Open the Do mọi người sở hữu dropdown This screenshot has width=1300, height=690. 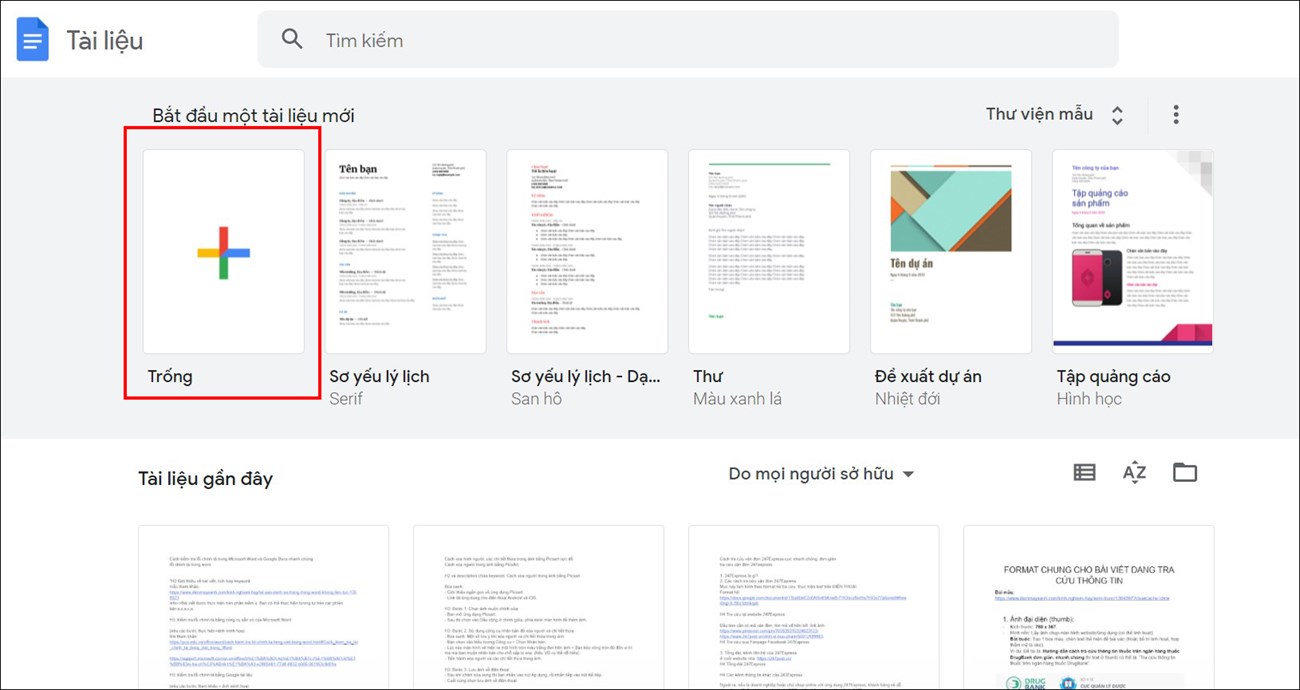tap(821, 474)
